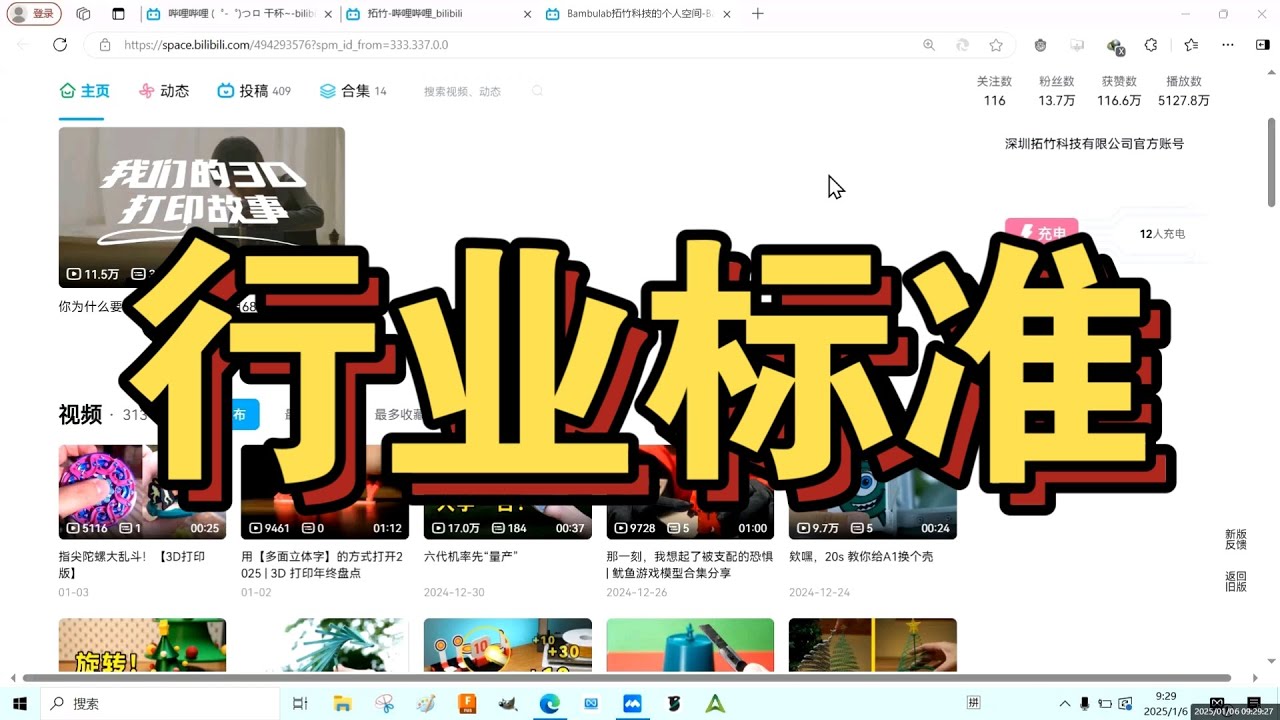This screenshot has height=720, width=1280.
Task: Open the 我们的3D打印故事 featured video thumbnail
Action: coord(201,207)
